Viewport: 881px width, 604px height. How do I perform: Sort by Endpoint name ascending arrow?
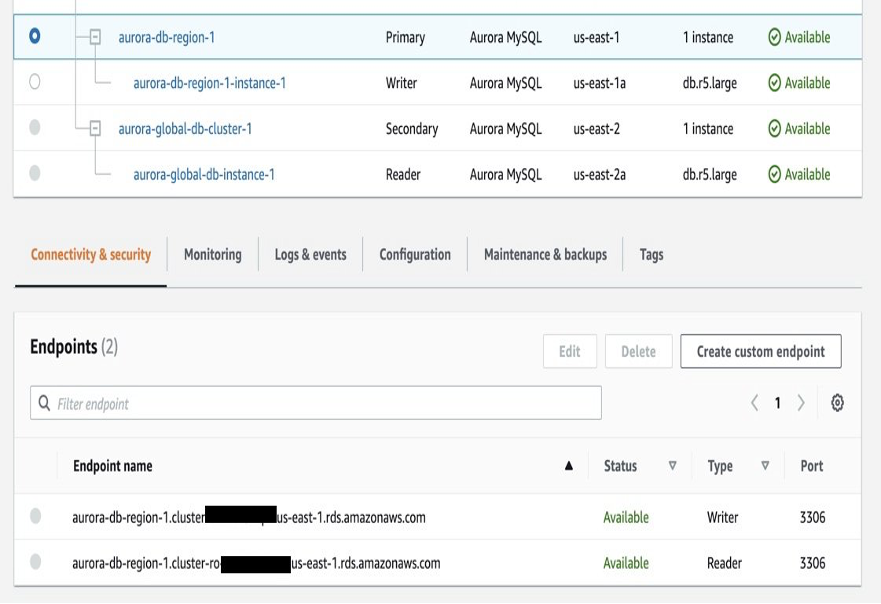click(569, 465)
